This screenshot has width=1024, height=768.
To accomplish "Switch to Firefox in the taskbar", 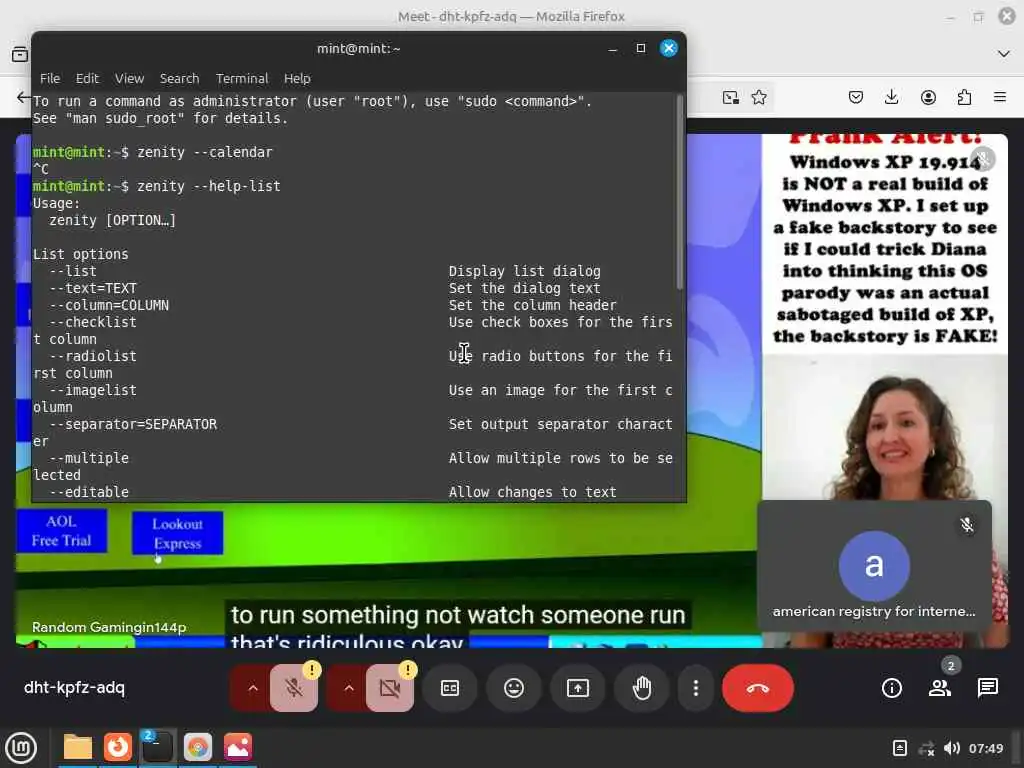I will tap(118, 747).
